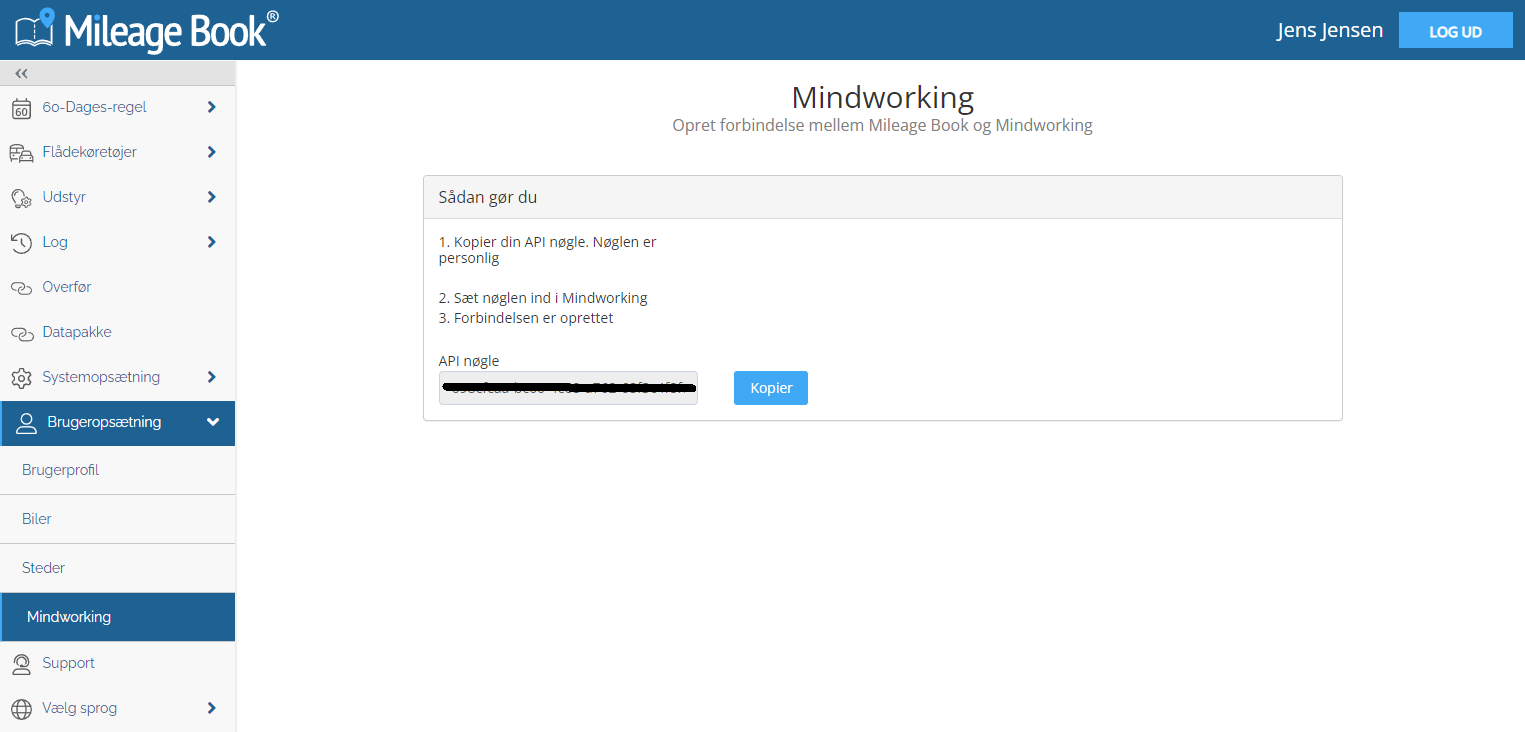This screenshot has height=732, width=1525.
Task: Open the Brugerprofil submenu item
Action: [118, 470]
